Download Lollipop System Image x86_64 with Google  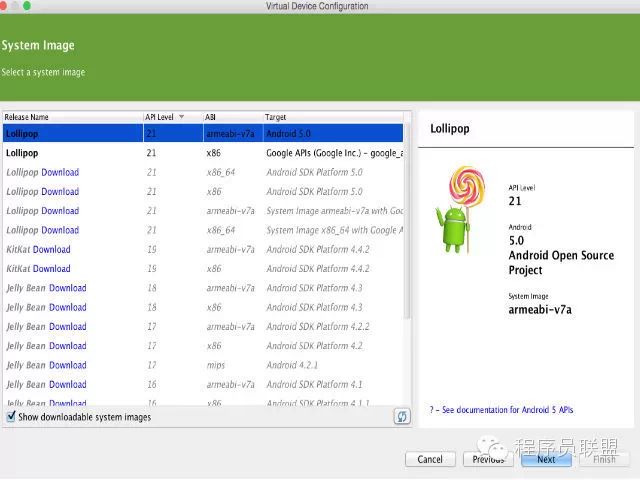pos(60,230)
